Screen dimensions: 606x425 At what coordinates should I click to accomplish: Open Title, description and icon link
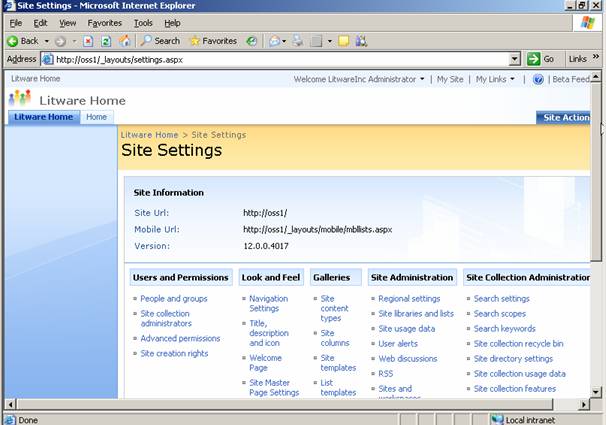(269, 333)
